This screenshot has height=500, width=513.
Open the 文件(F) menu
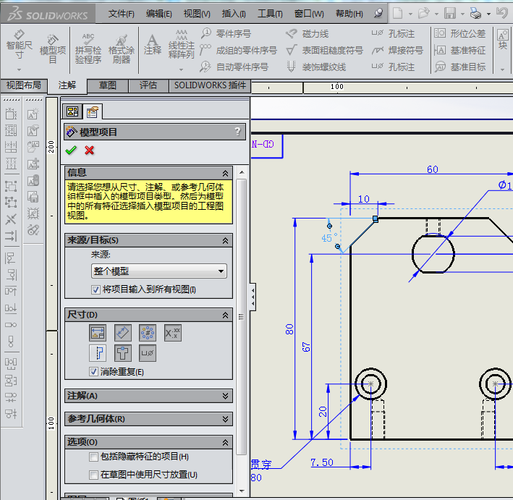(121, 14)
